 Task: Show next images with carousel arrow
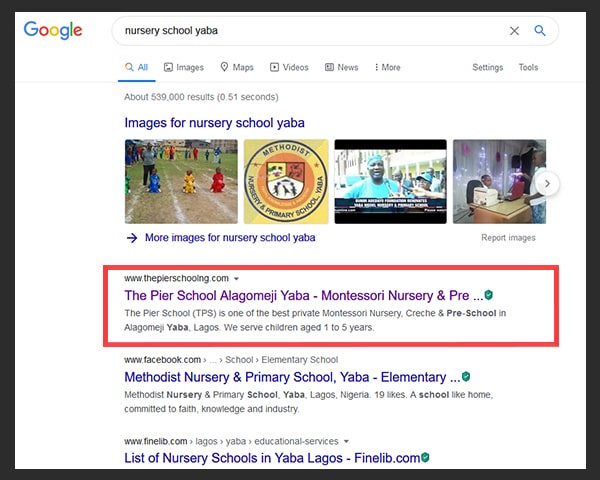[x=548, y=184]
